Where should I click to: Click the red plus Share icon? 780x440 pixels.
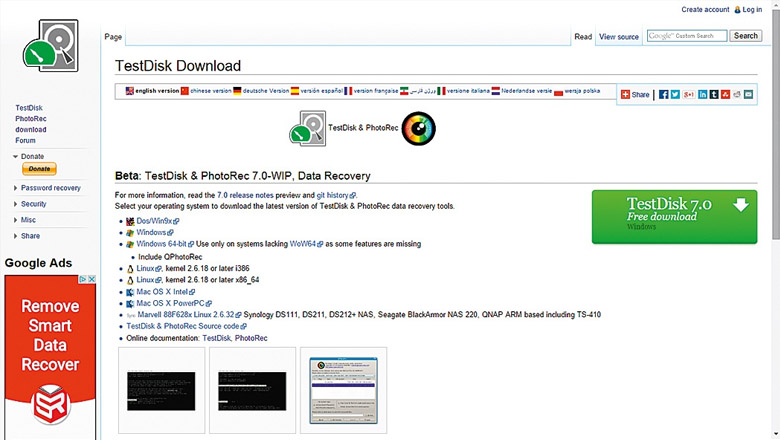626,94
